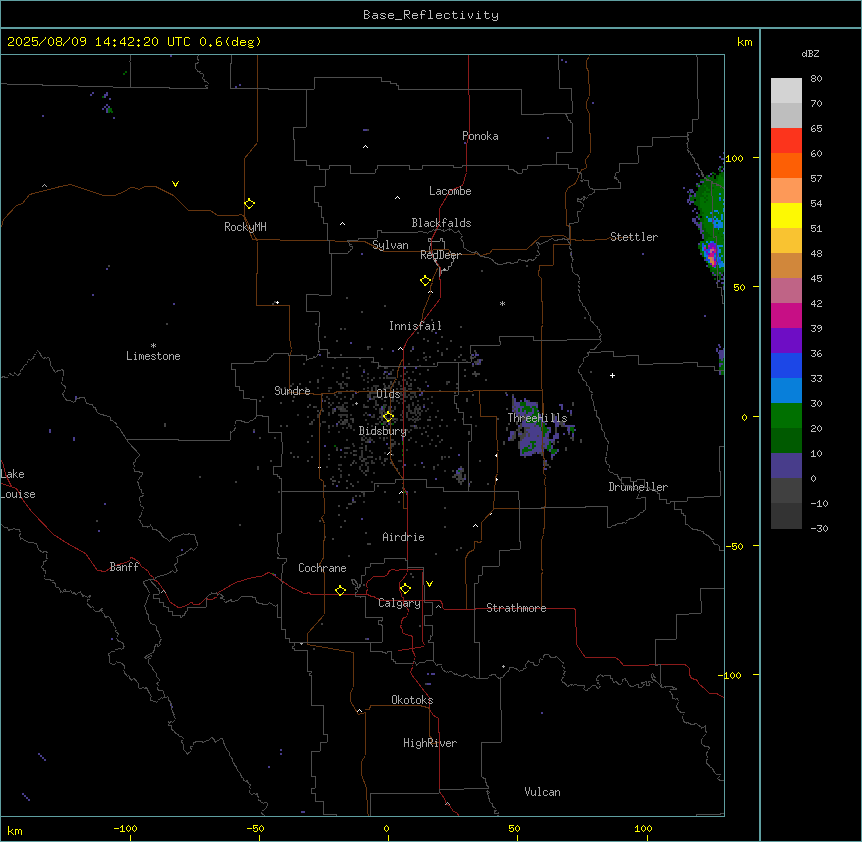Viewport: 862px width, 842px height.
Task: Click the white asterisk east of Innisfail
Action: tap(502, 303)
